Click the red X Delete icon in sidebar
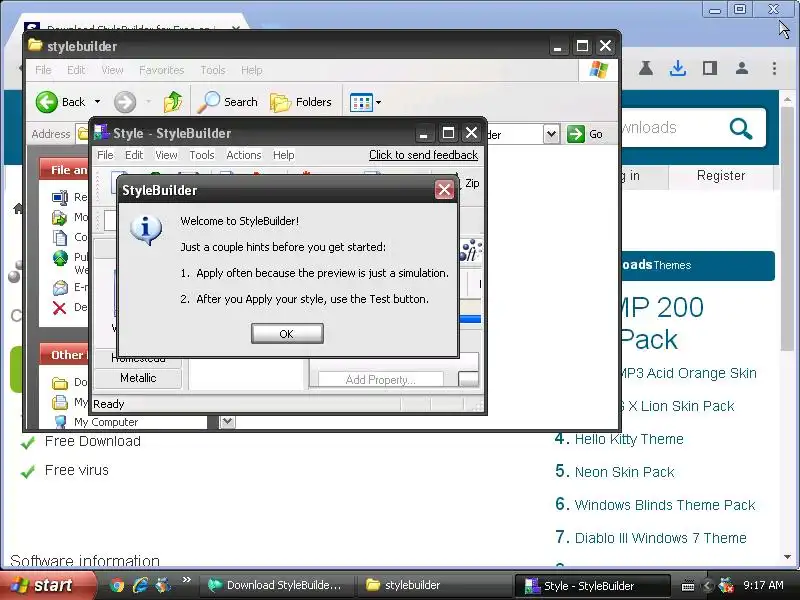 (60, 308)
